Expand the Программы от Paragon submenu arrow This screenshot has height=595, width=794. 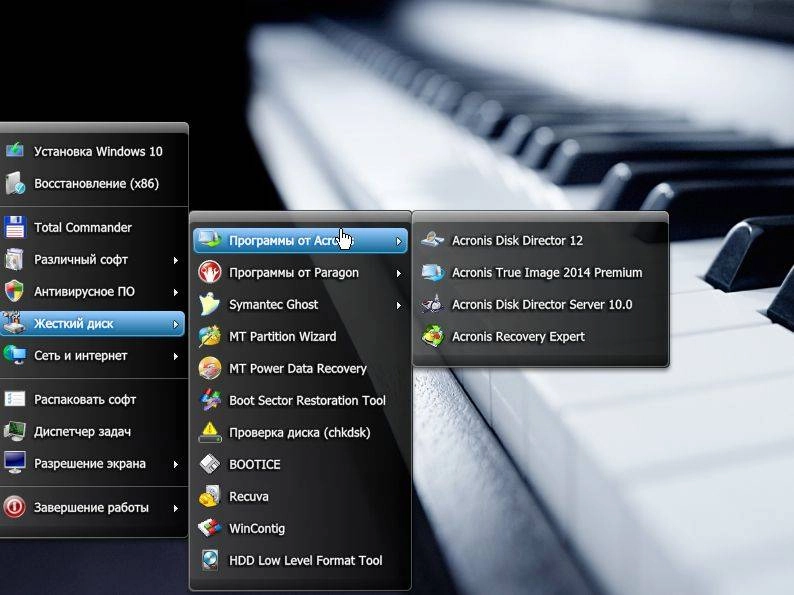(399, 273)
